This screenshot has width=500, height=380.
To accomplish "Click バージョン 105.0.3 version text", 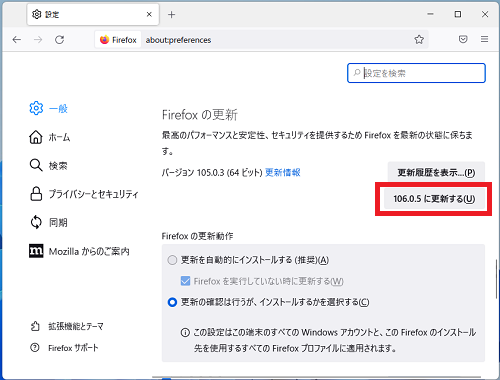I will pyautogui.click(x=212, y=173).
